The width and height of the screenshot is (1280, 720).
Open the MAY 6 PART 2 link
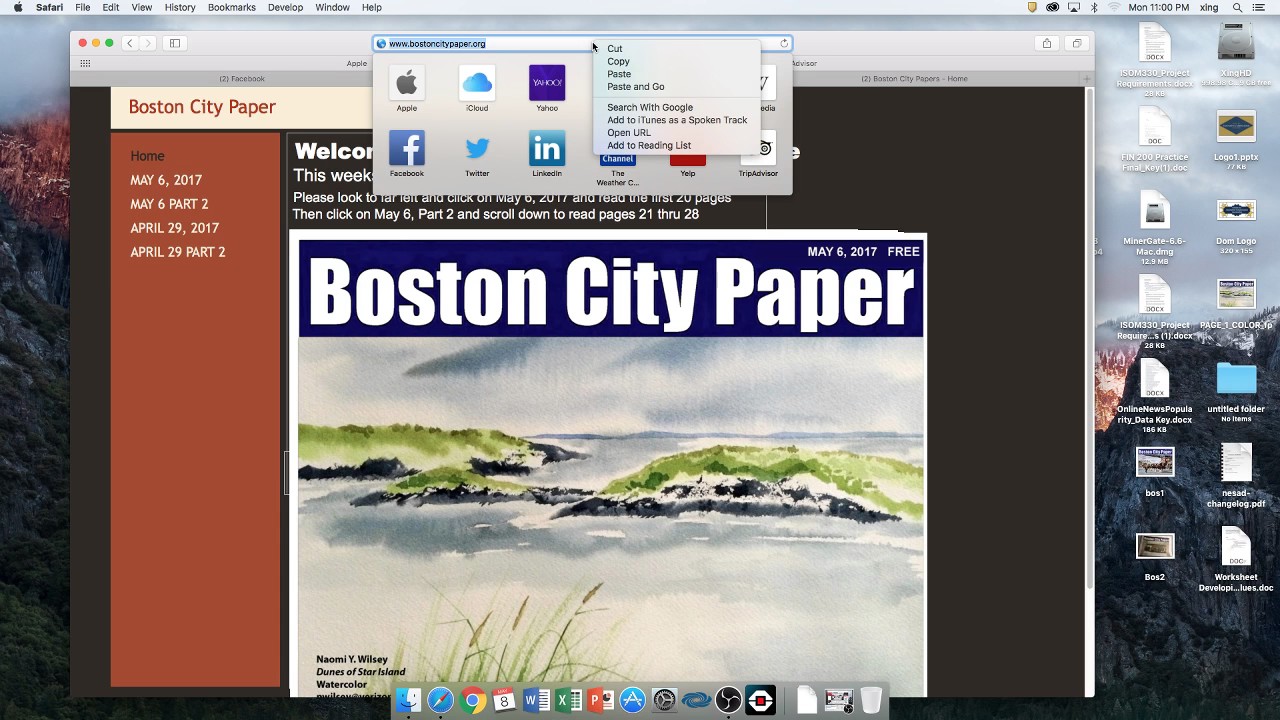click(169, 204)
